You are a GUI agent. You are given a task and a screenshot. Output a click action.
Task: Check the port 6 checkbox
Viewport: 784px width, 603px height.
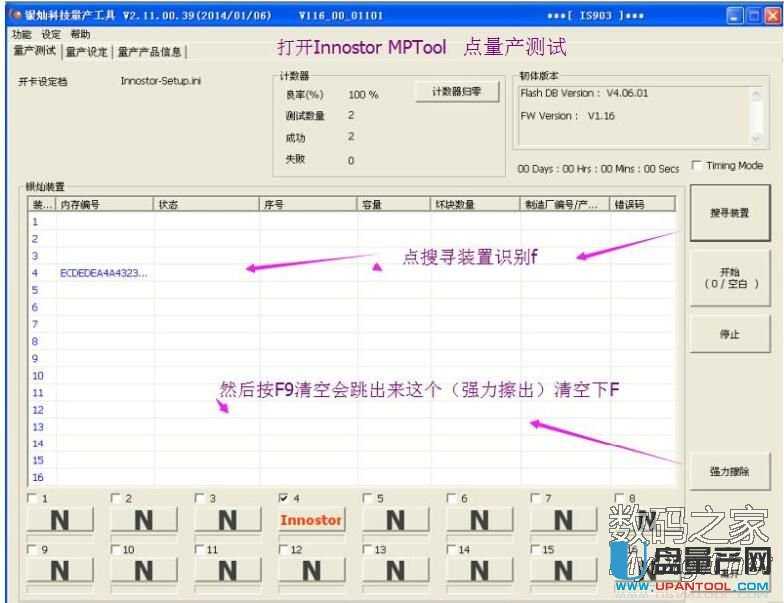452,498
